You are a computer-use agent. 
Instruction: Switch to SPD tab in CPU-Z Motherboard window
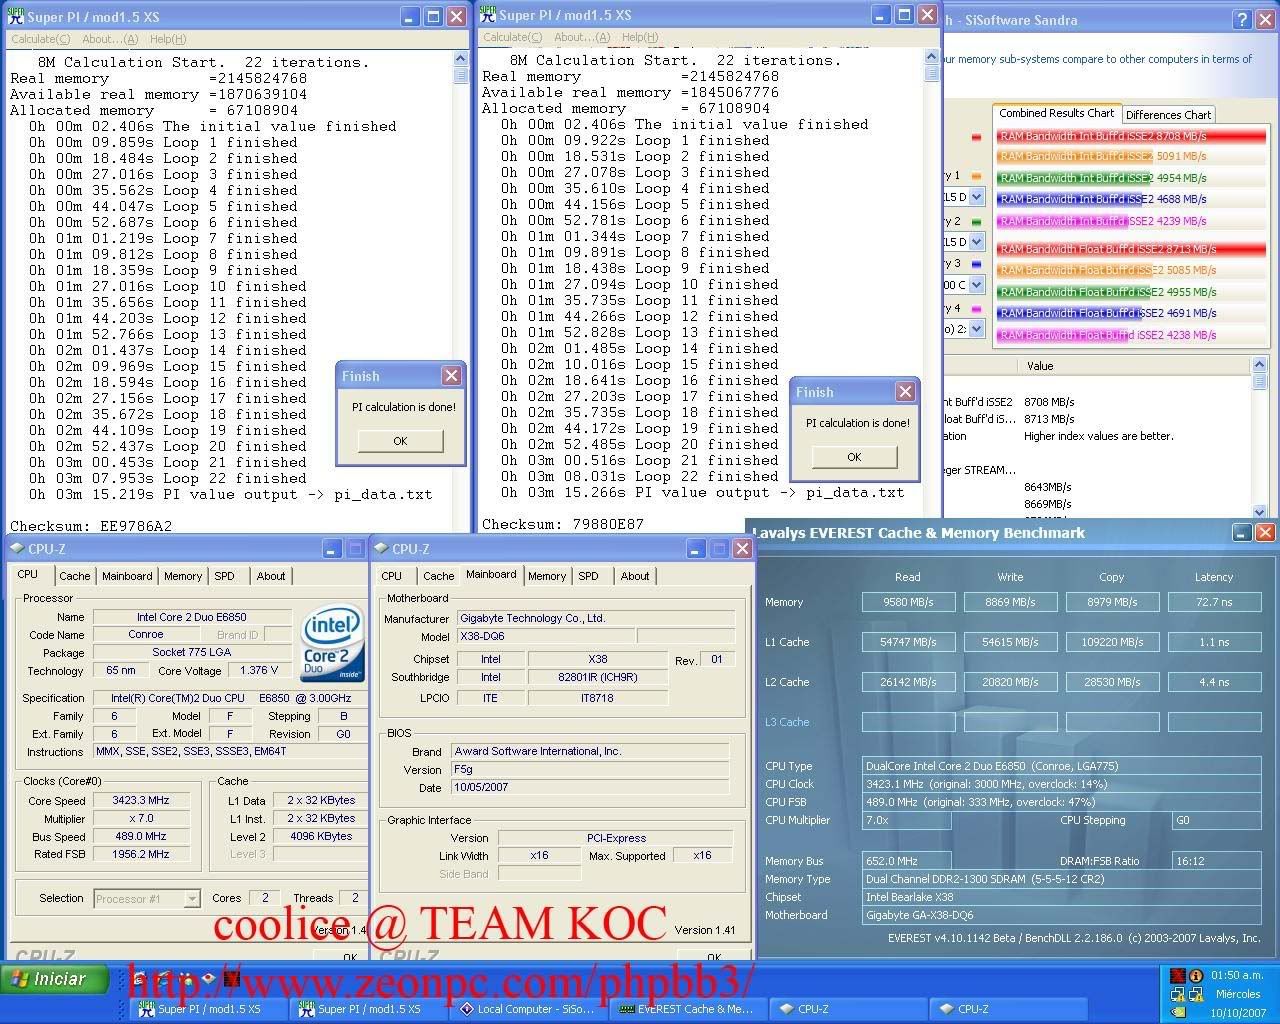point(589,576)
